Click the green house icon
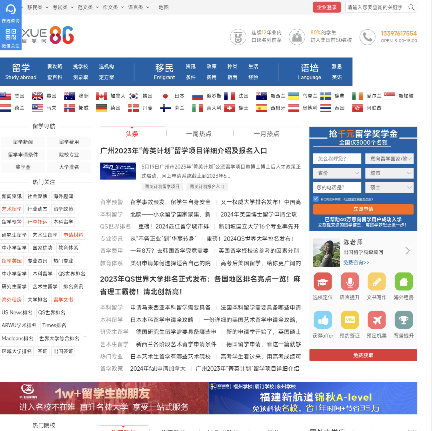 tap(404, 282)
